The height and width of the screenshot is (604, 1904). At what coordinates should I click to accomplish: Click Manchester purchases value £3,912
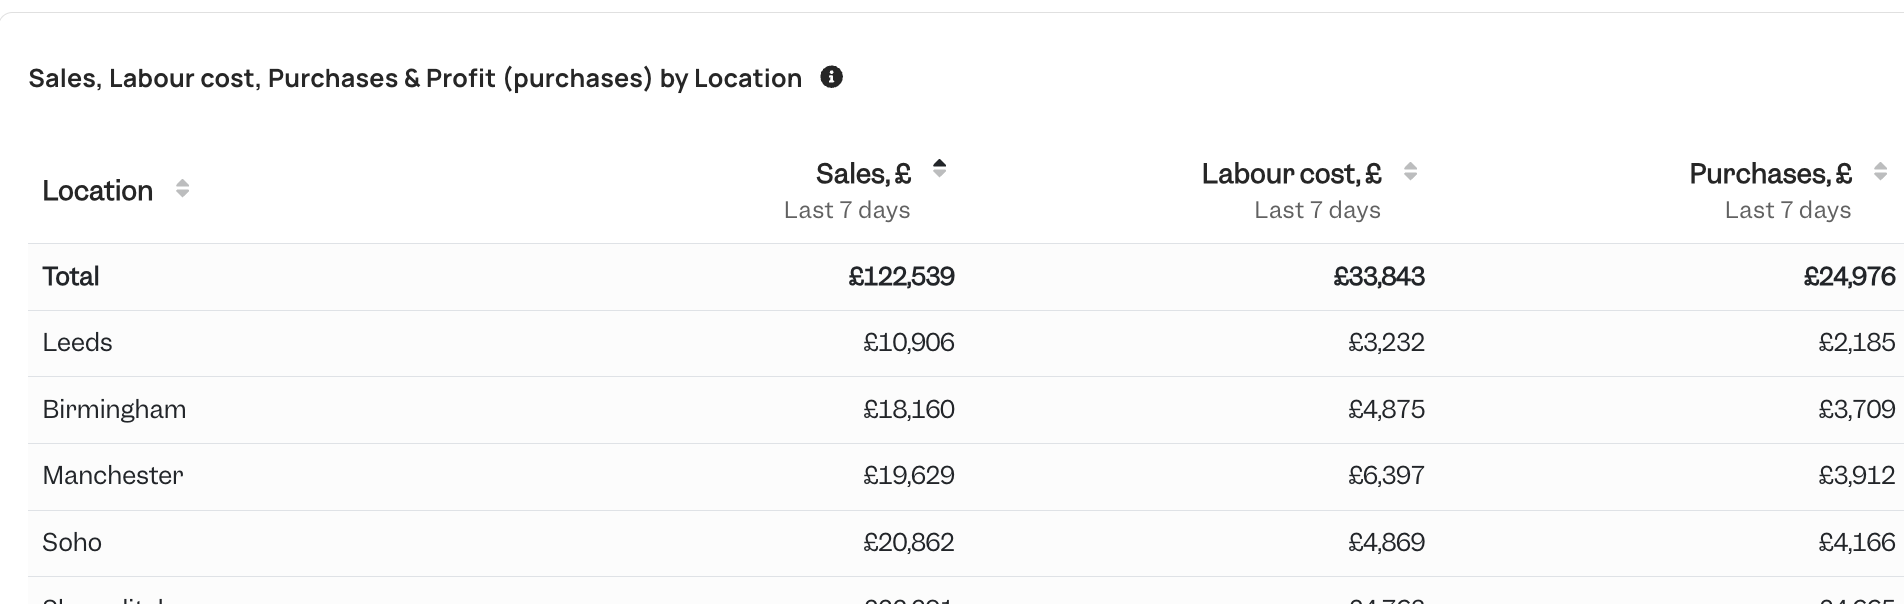1857,475
